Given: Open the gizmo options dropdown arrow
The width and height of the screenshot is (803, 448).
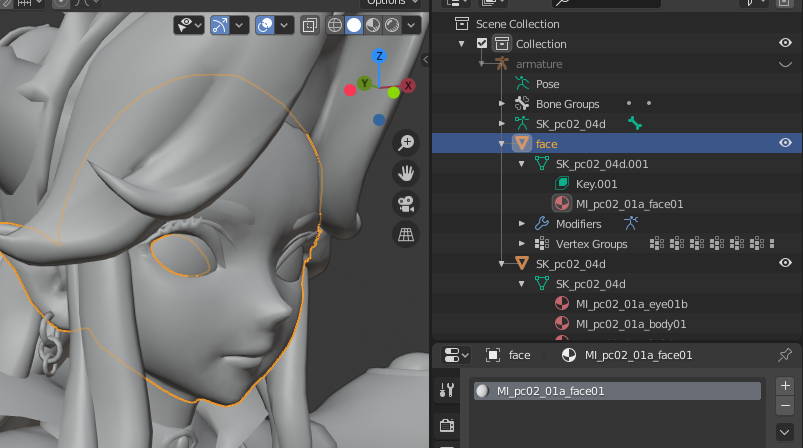Looking at the screenshot, I should (239, 25).
